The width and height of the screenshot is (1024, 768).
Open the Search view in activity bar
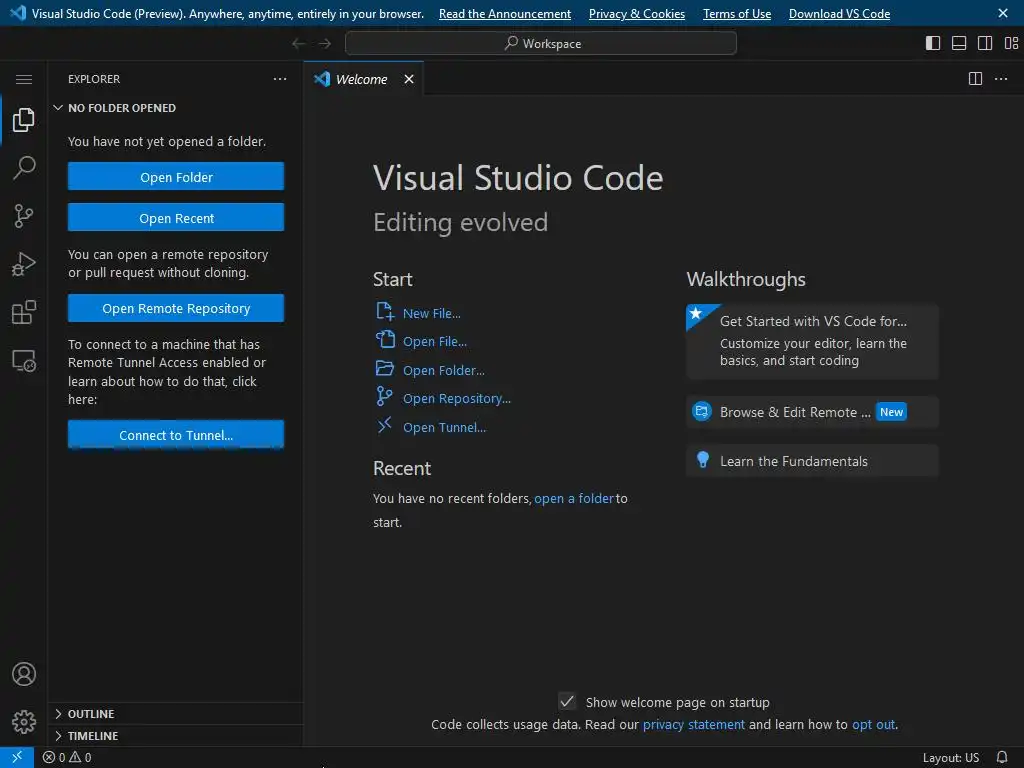(24, 168)
